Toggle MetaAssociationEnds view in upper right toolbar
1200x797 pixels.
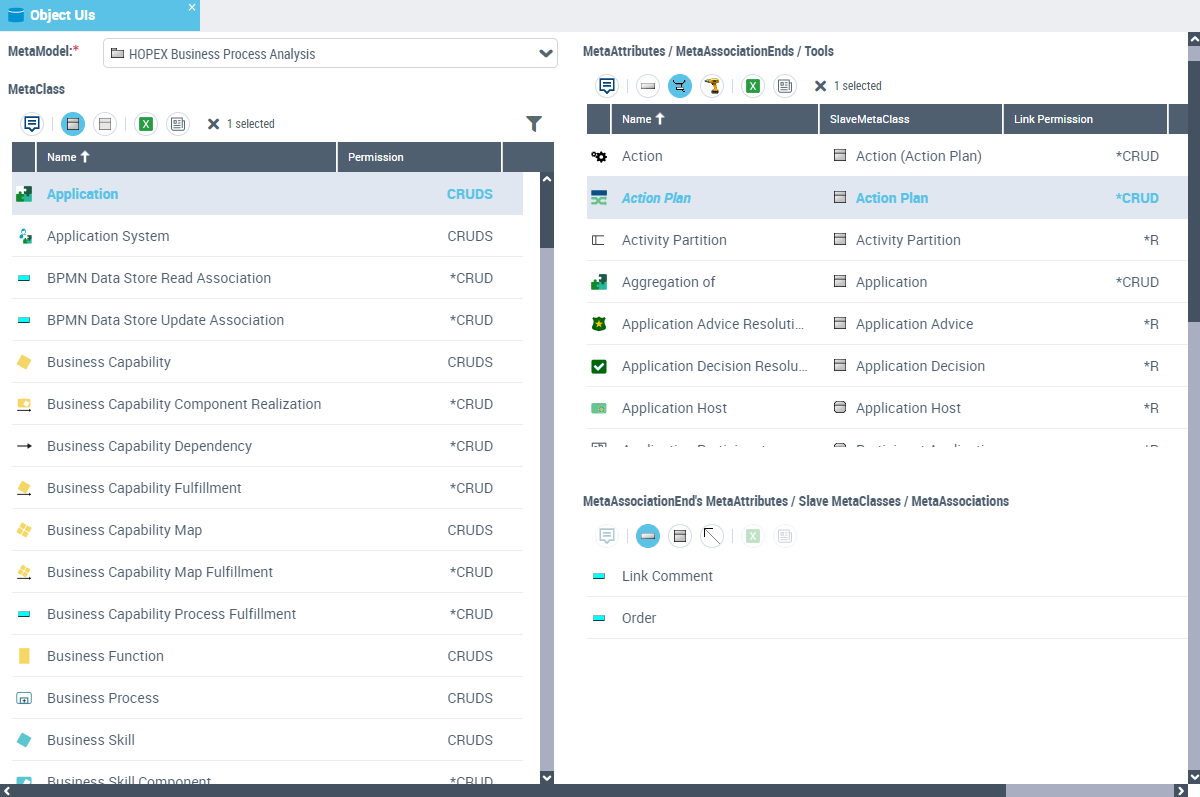(x=680, y=86)
